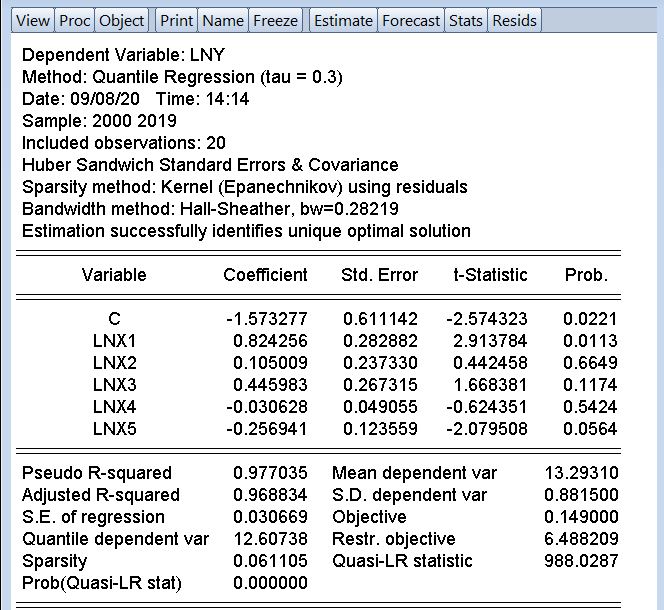Click the Prob. column header
Screen dimensions: 664x610
tap(586, 275)
